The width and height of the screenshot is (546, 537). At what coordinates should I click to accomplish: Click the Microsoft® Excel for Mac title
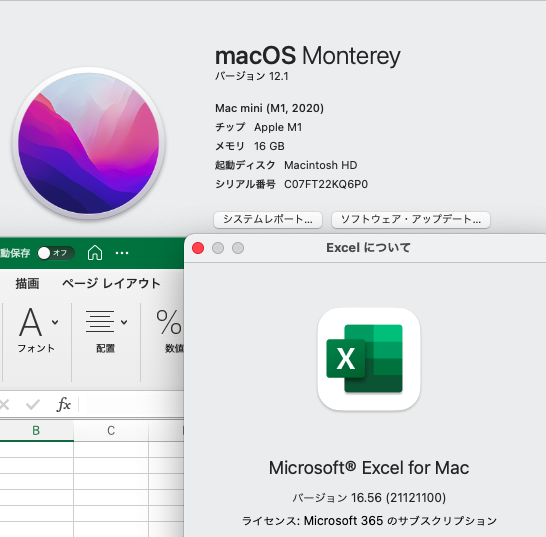point(369,468)
